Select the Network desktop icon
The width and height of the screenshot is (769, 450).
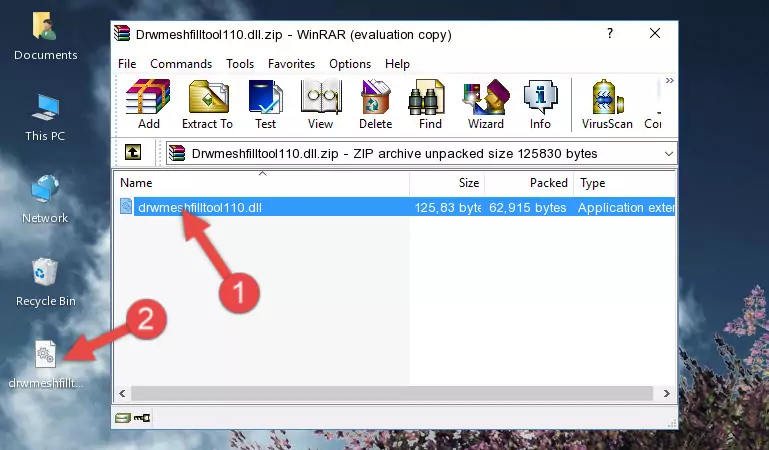point(45,200)
